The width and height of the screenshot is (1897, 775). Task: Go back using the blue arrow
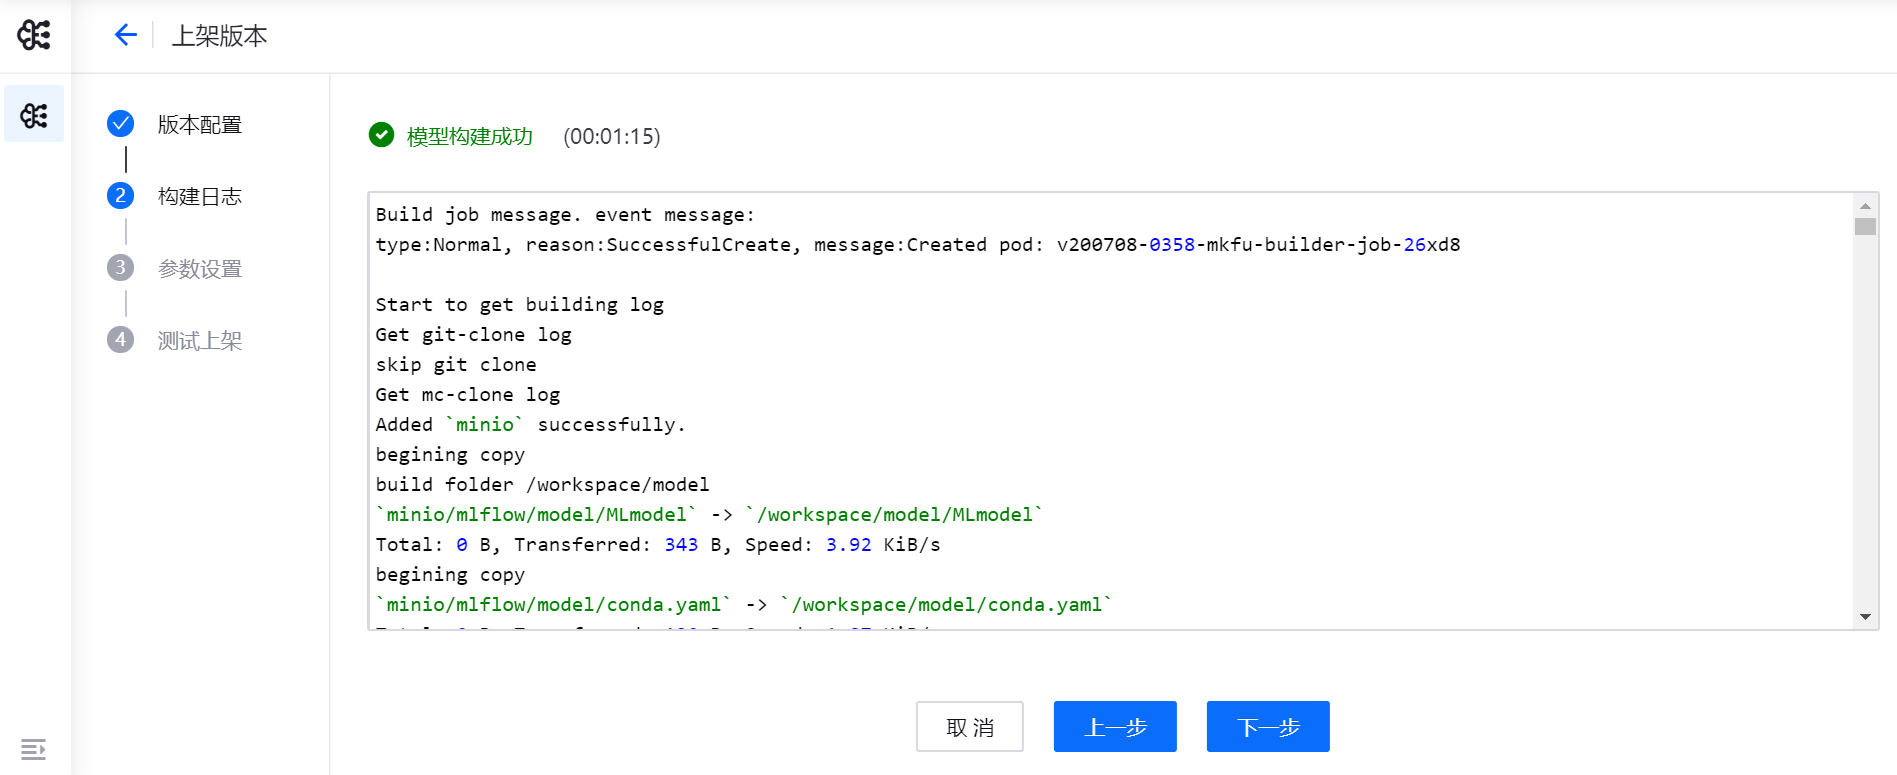[125, 35]
